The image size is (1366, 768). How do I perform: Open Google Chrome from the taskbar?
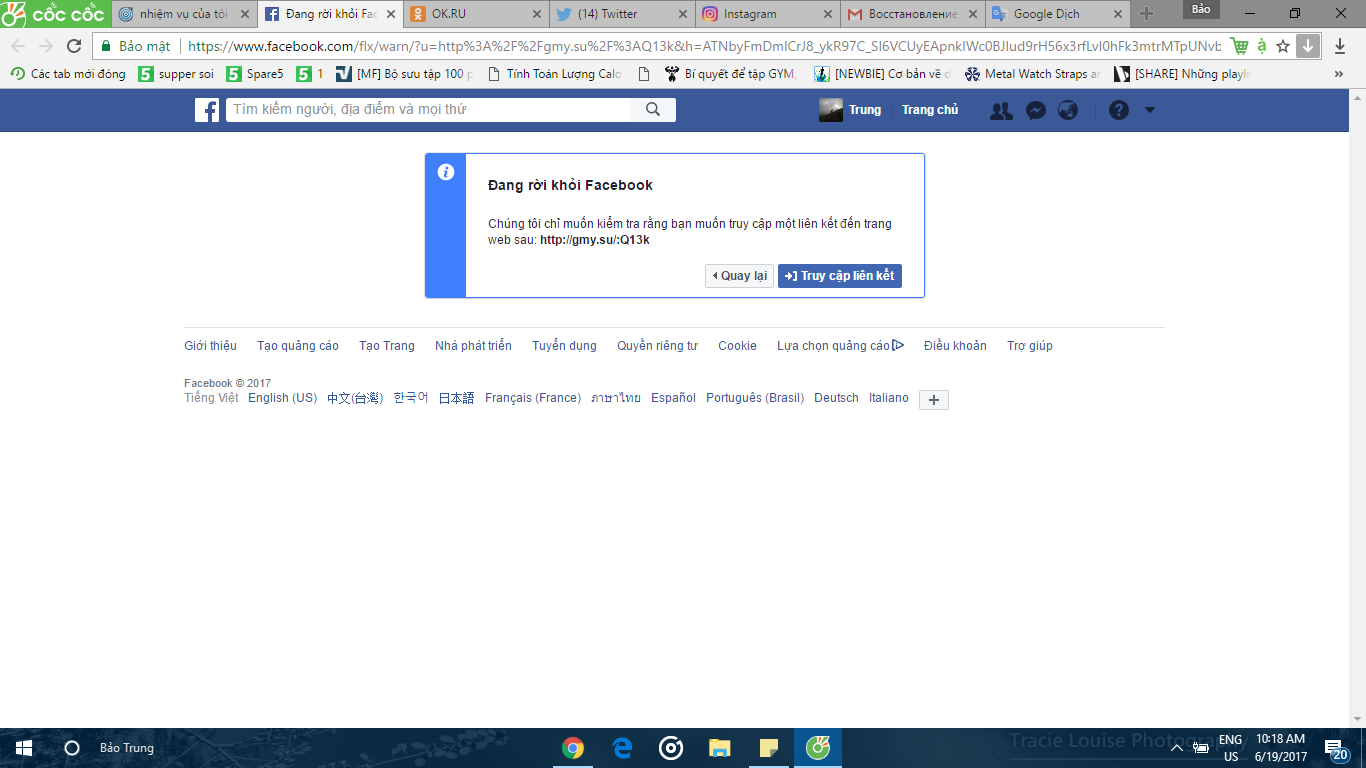tap(573, 748)
